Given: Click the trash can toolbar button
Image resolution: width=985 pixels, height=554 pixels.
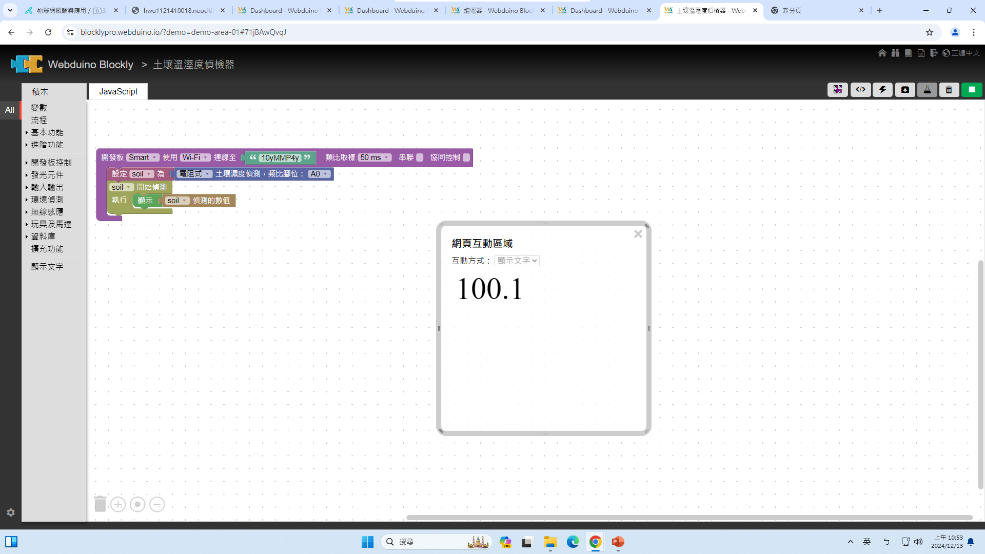Looking at the screenshot, I should tap(950, 89).
